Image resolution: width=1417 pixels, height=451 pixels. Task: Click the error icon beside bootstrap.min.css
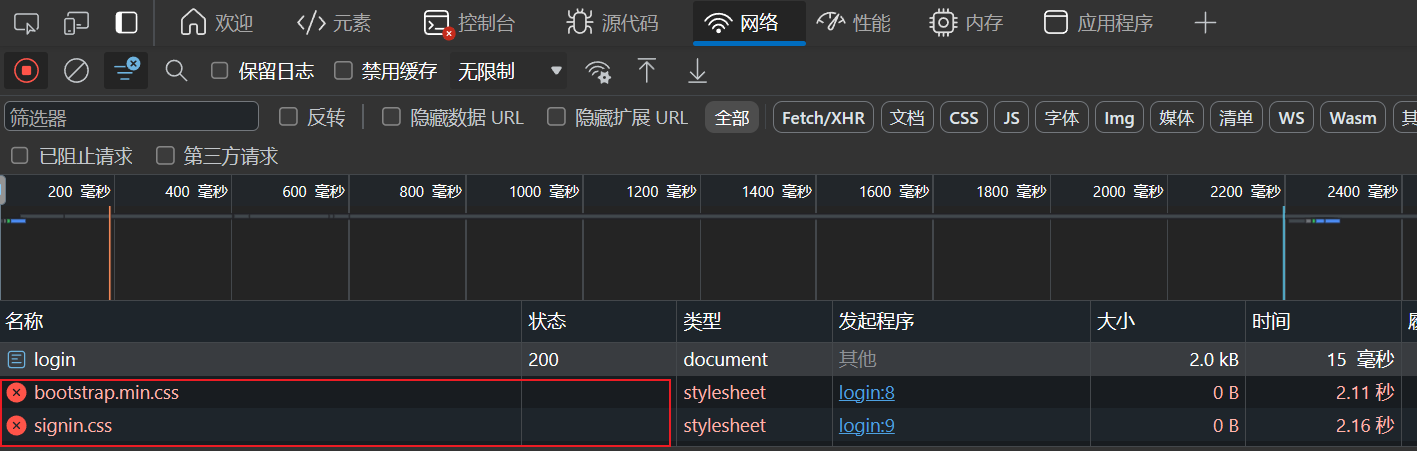coord(16,393)
